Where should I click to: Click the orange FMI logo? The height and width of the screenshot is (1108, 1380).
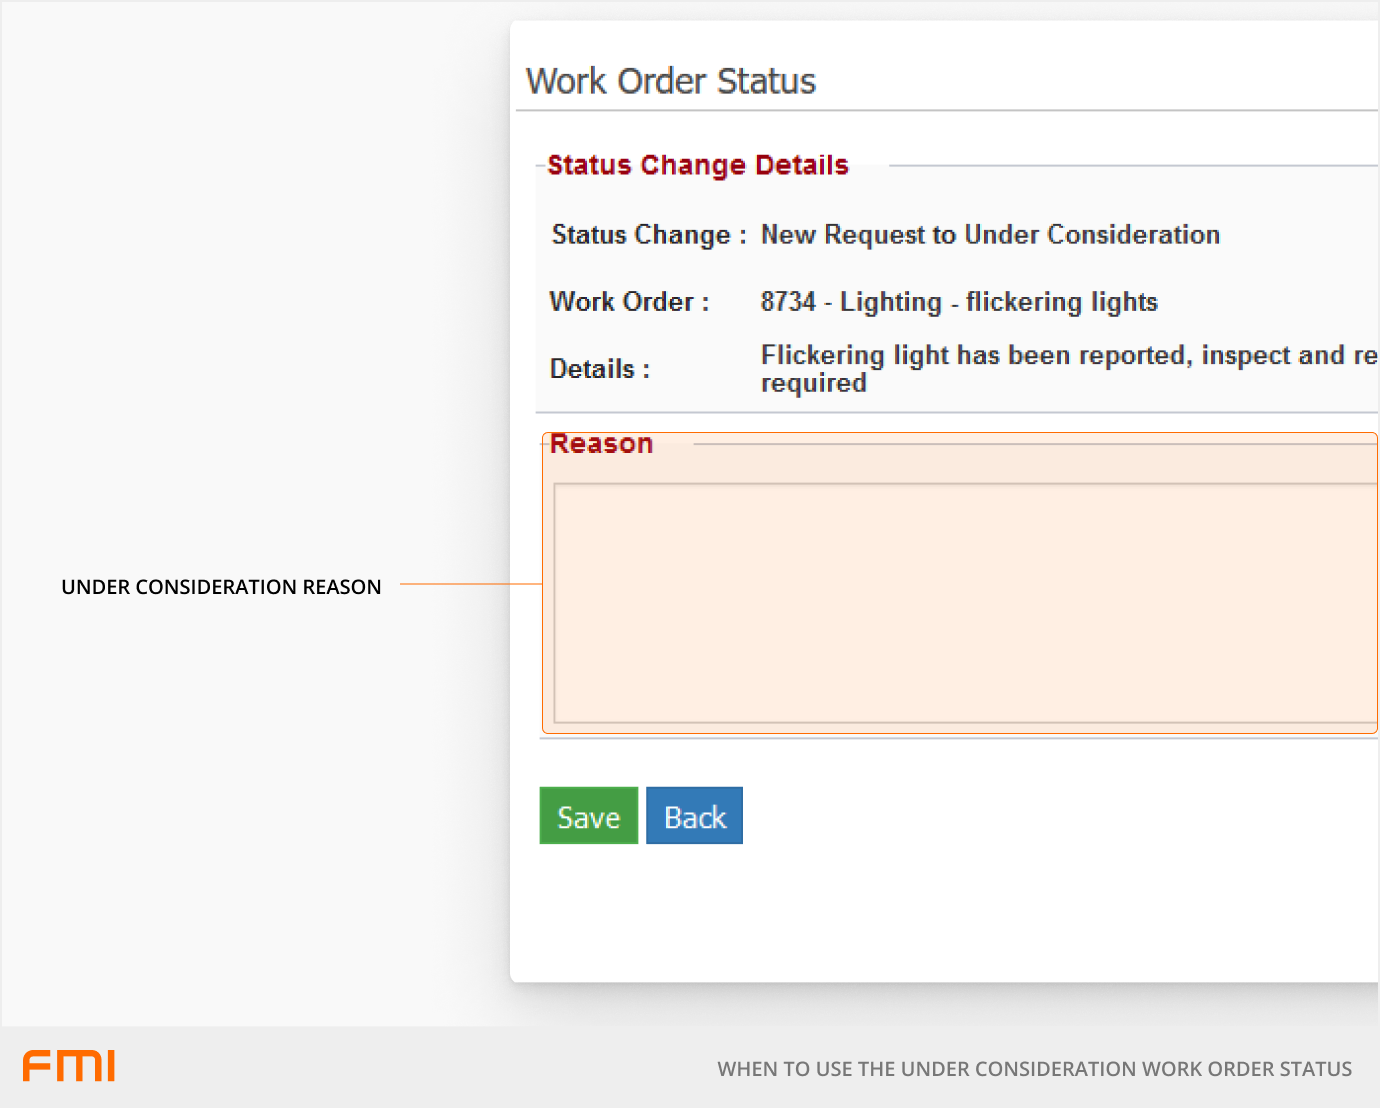[69, 1066]
